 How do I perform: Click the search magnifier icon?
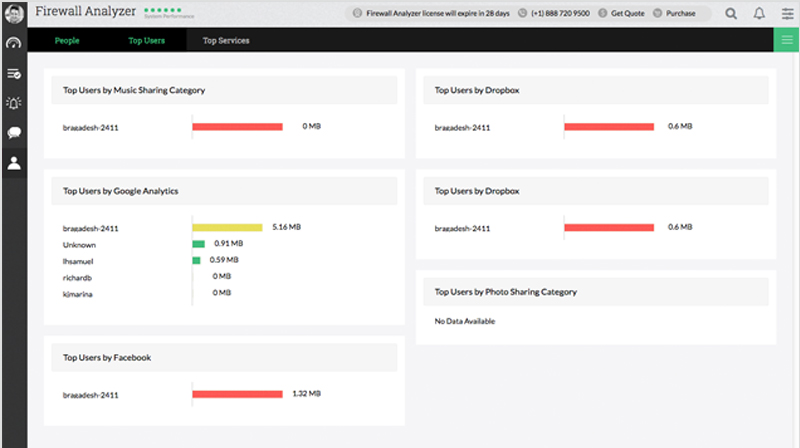(x=731, y=14)
